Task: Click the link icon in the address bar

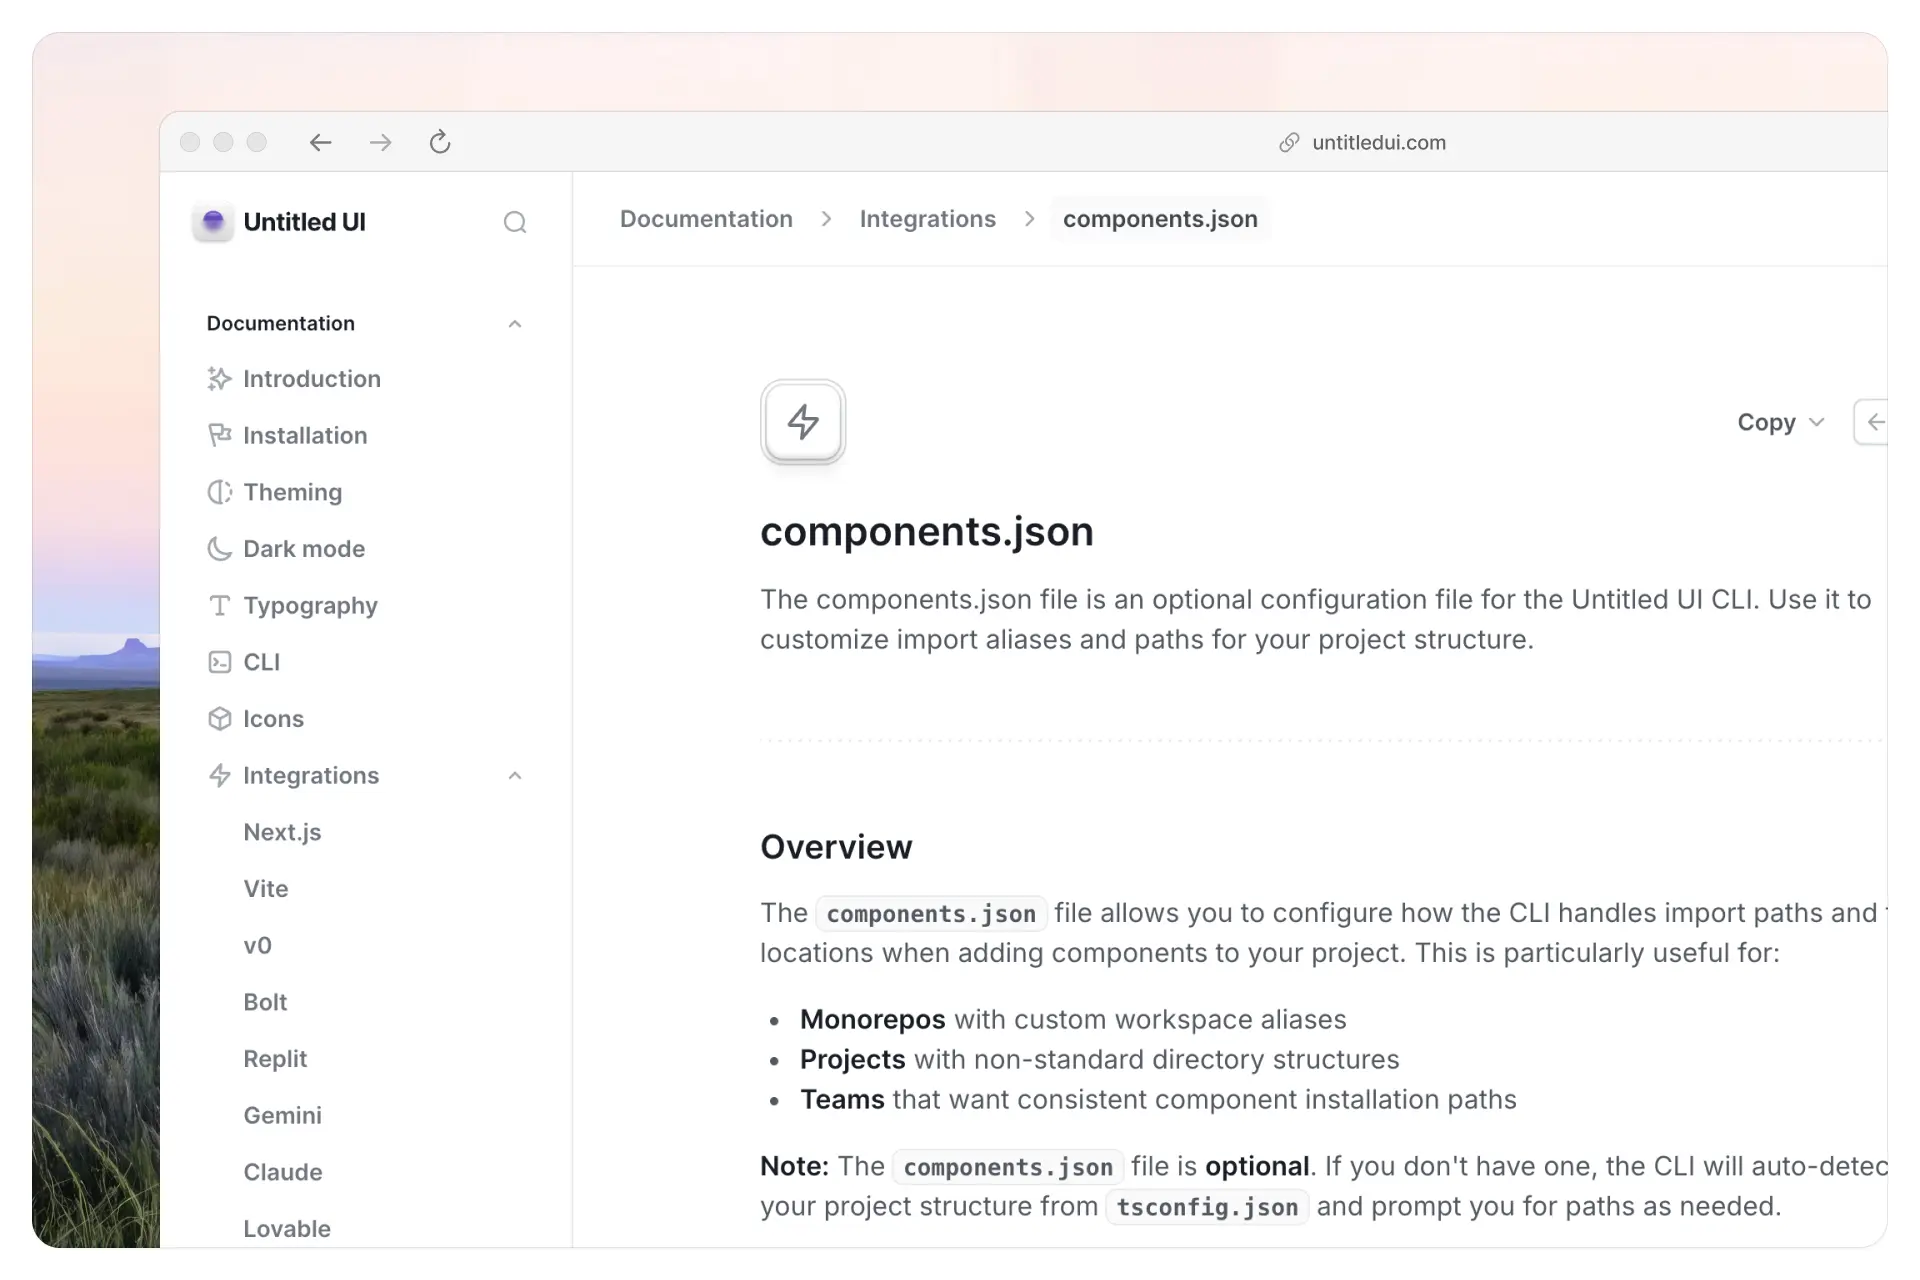Action: (1288, 142)
